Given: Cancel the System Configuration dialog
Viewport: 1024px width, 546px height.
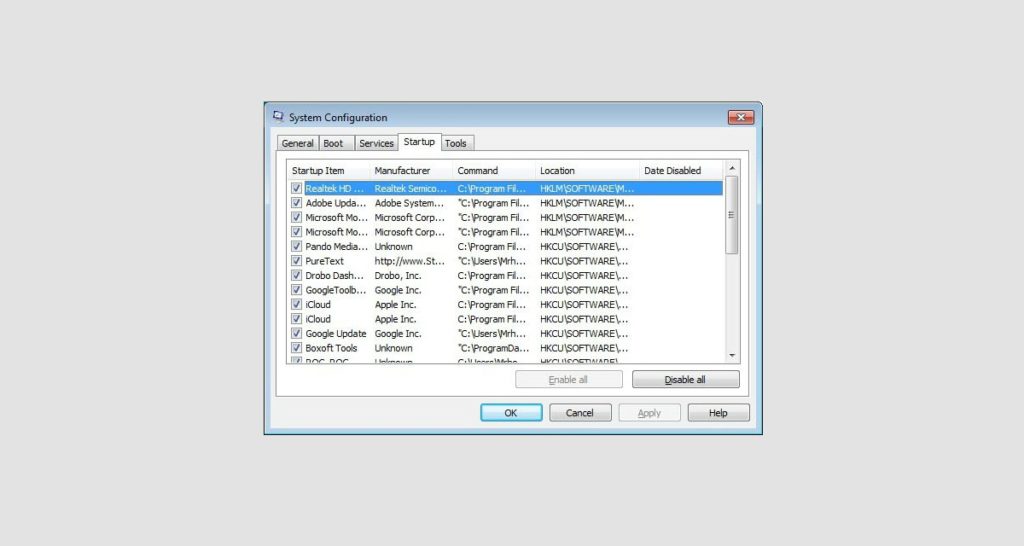Looking at the screenshot, I should coord(580,413).
